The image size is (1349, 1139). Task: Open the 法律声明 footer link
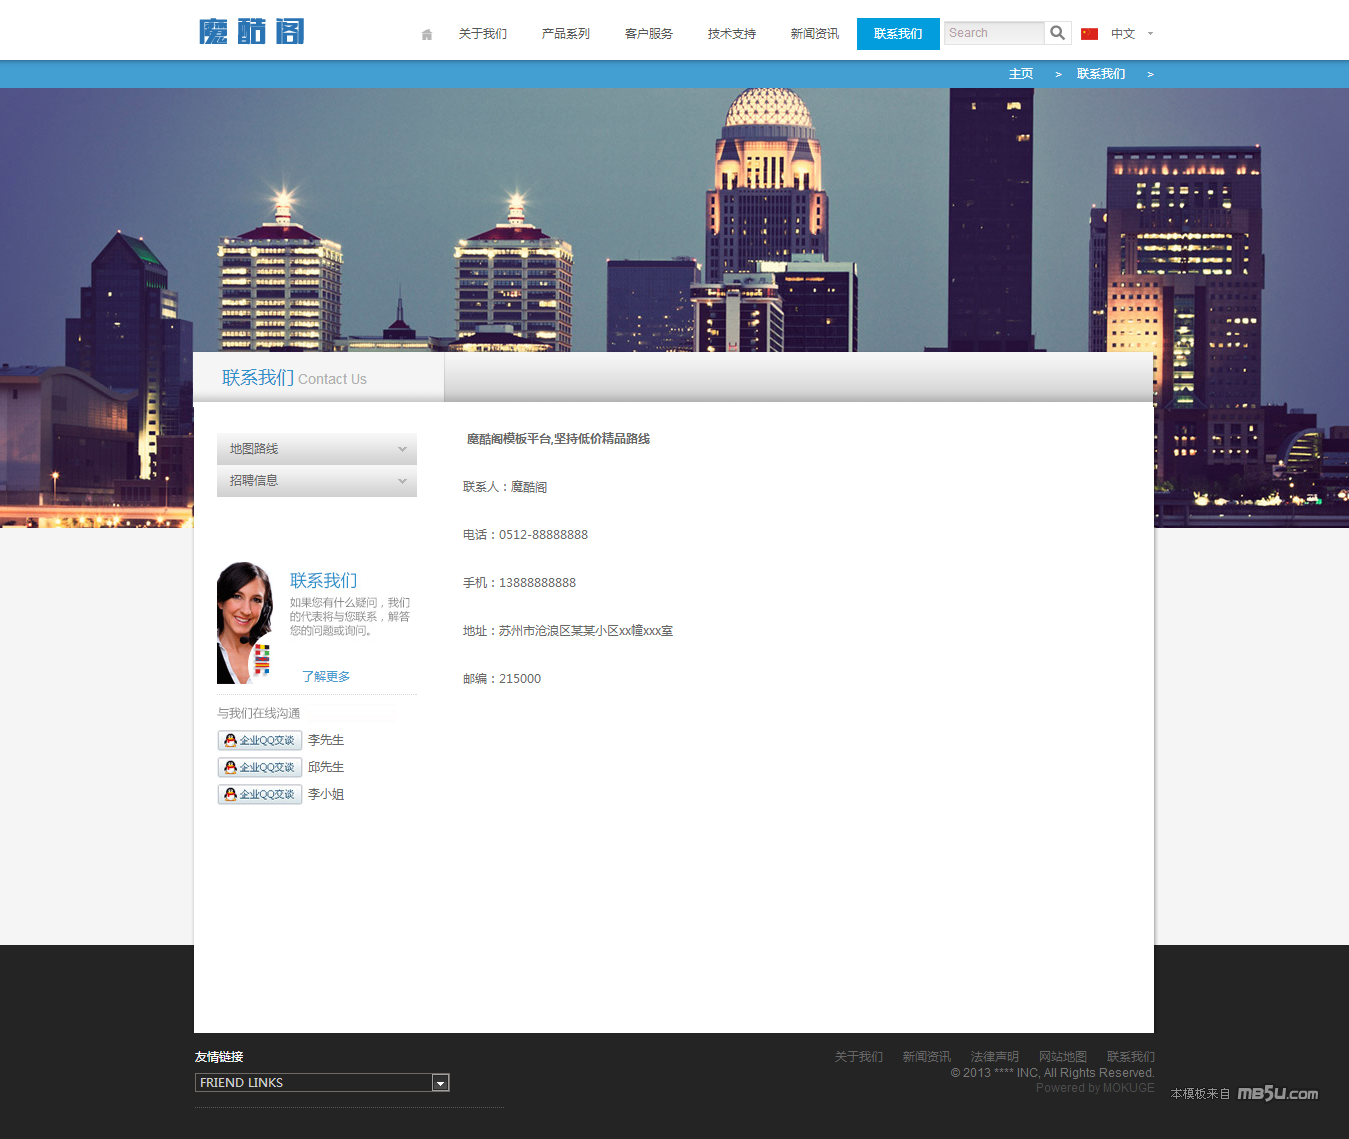[x=994, y=1057]
